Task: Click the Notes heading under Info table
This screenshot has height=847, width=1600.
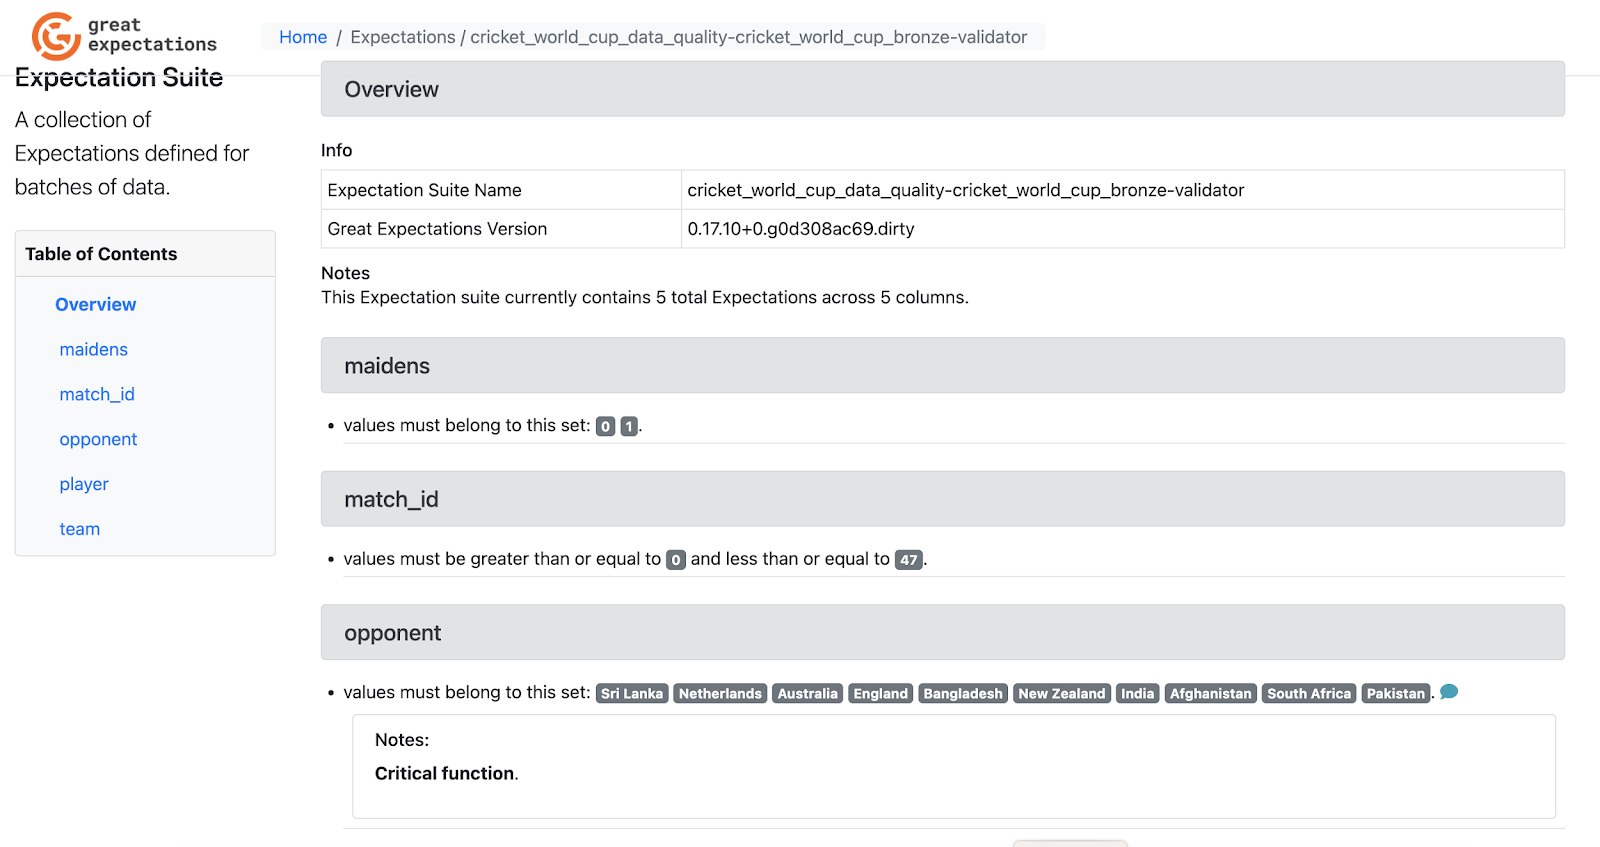Action: click(346, 273)
